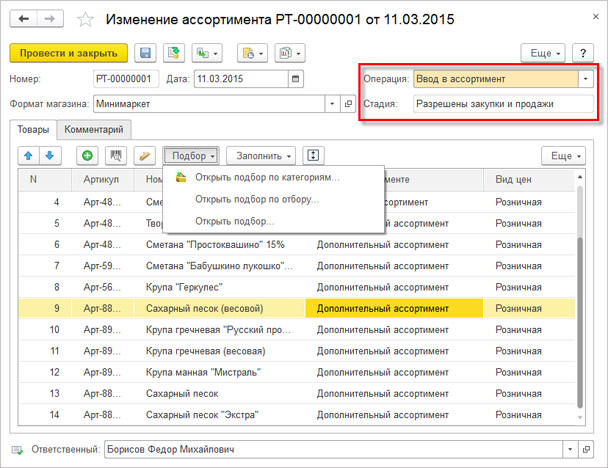Select row Сметана "Простоквашино" 15%

click(297, 245)
